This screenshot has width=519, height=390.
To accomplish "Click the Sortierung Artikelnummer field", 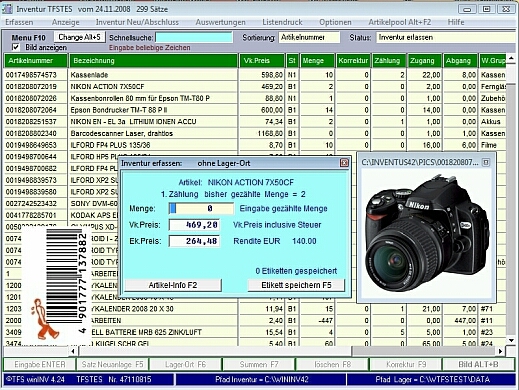I will (309, 37).
